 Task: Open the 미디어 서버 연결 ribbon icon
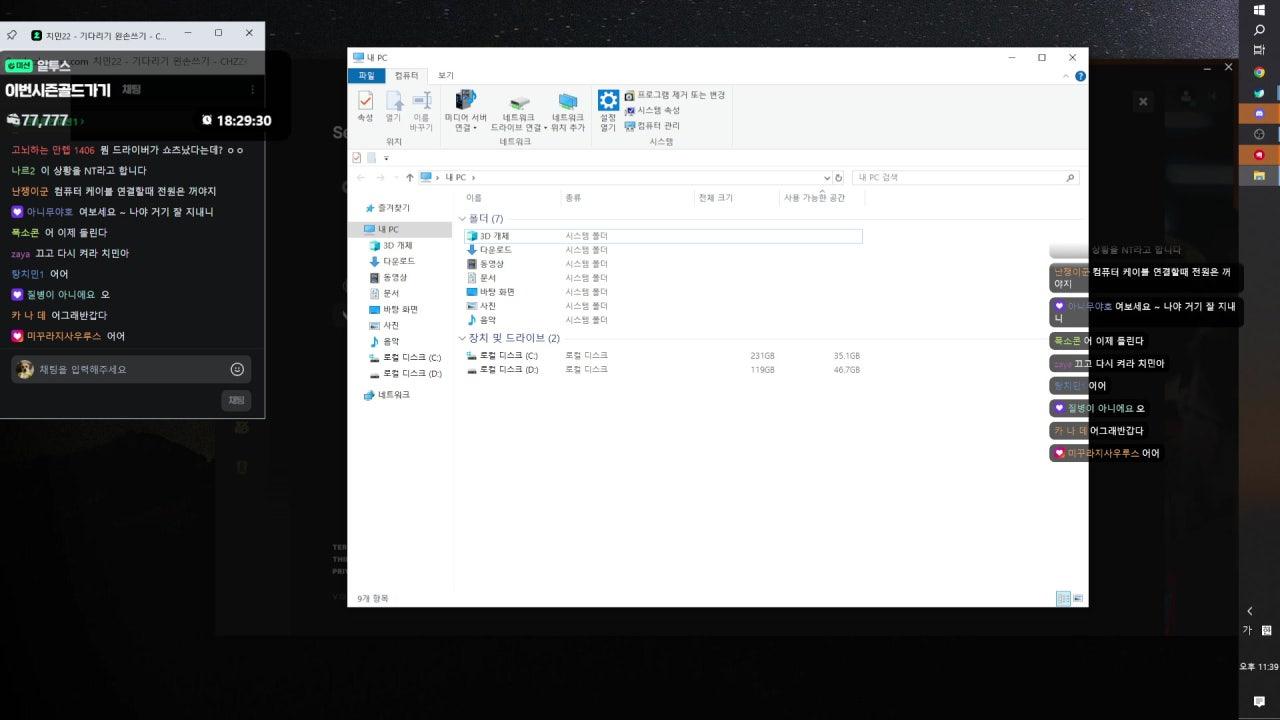click(x=465, y=107)
